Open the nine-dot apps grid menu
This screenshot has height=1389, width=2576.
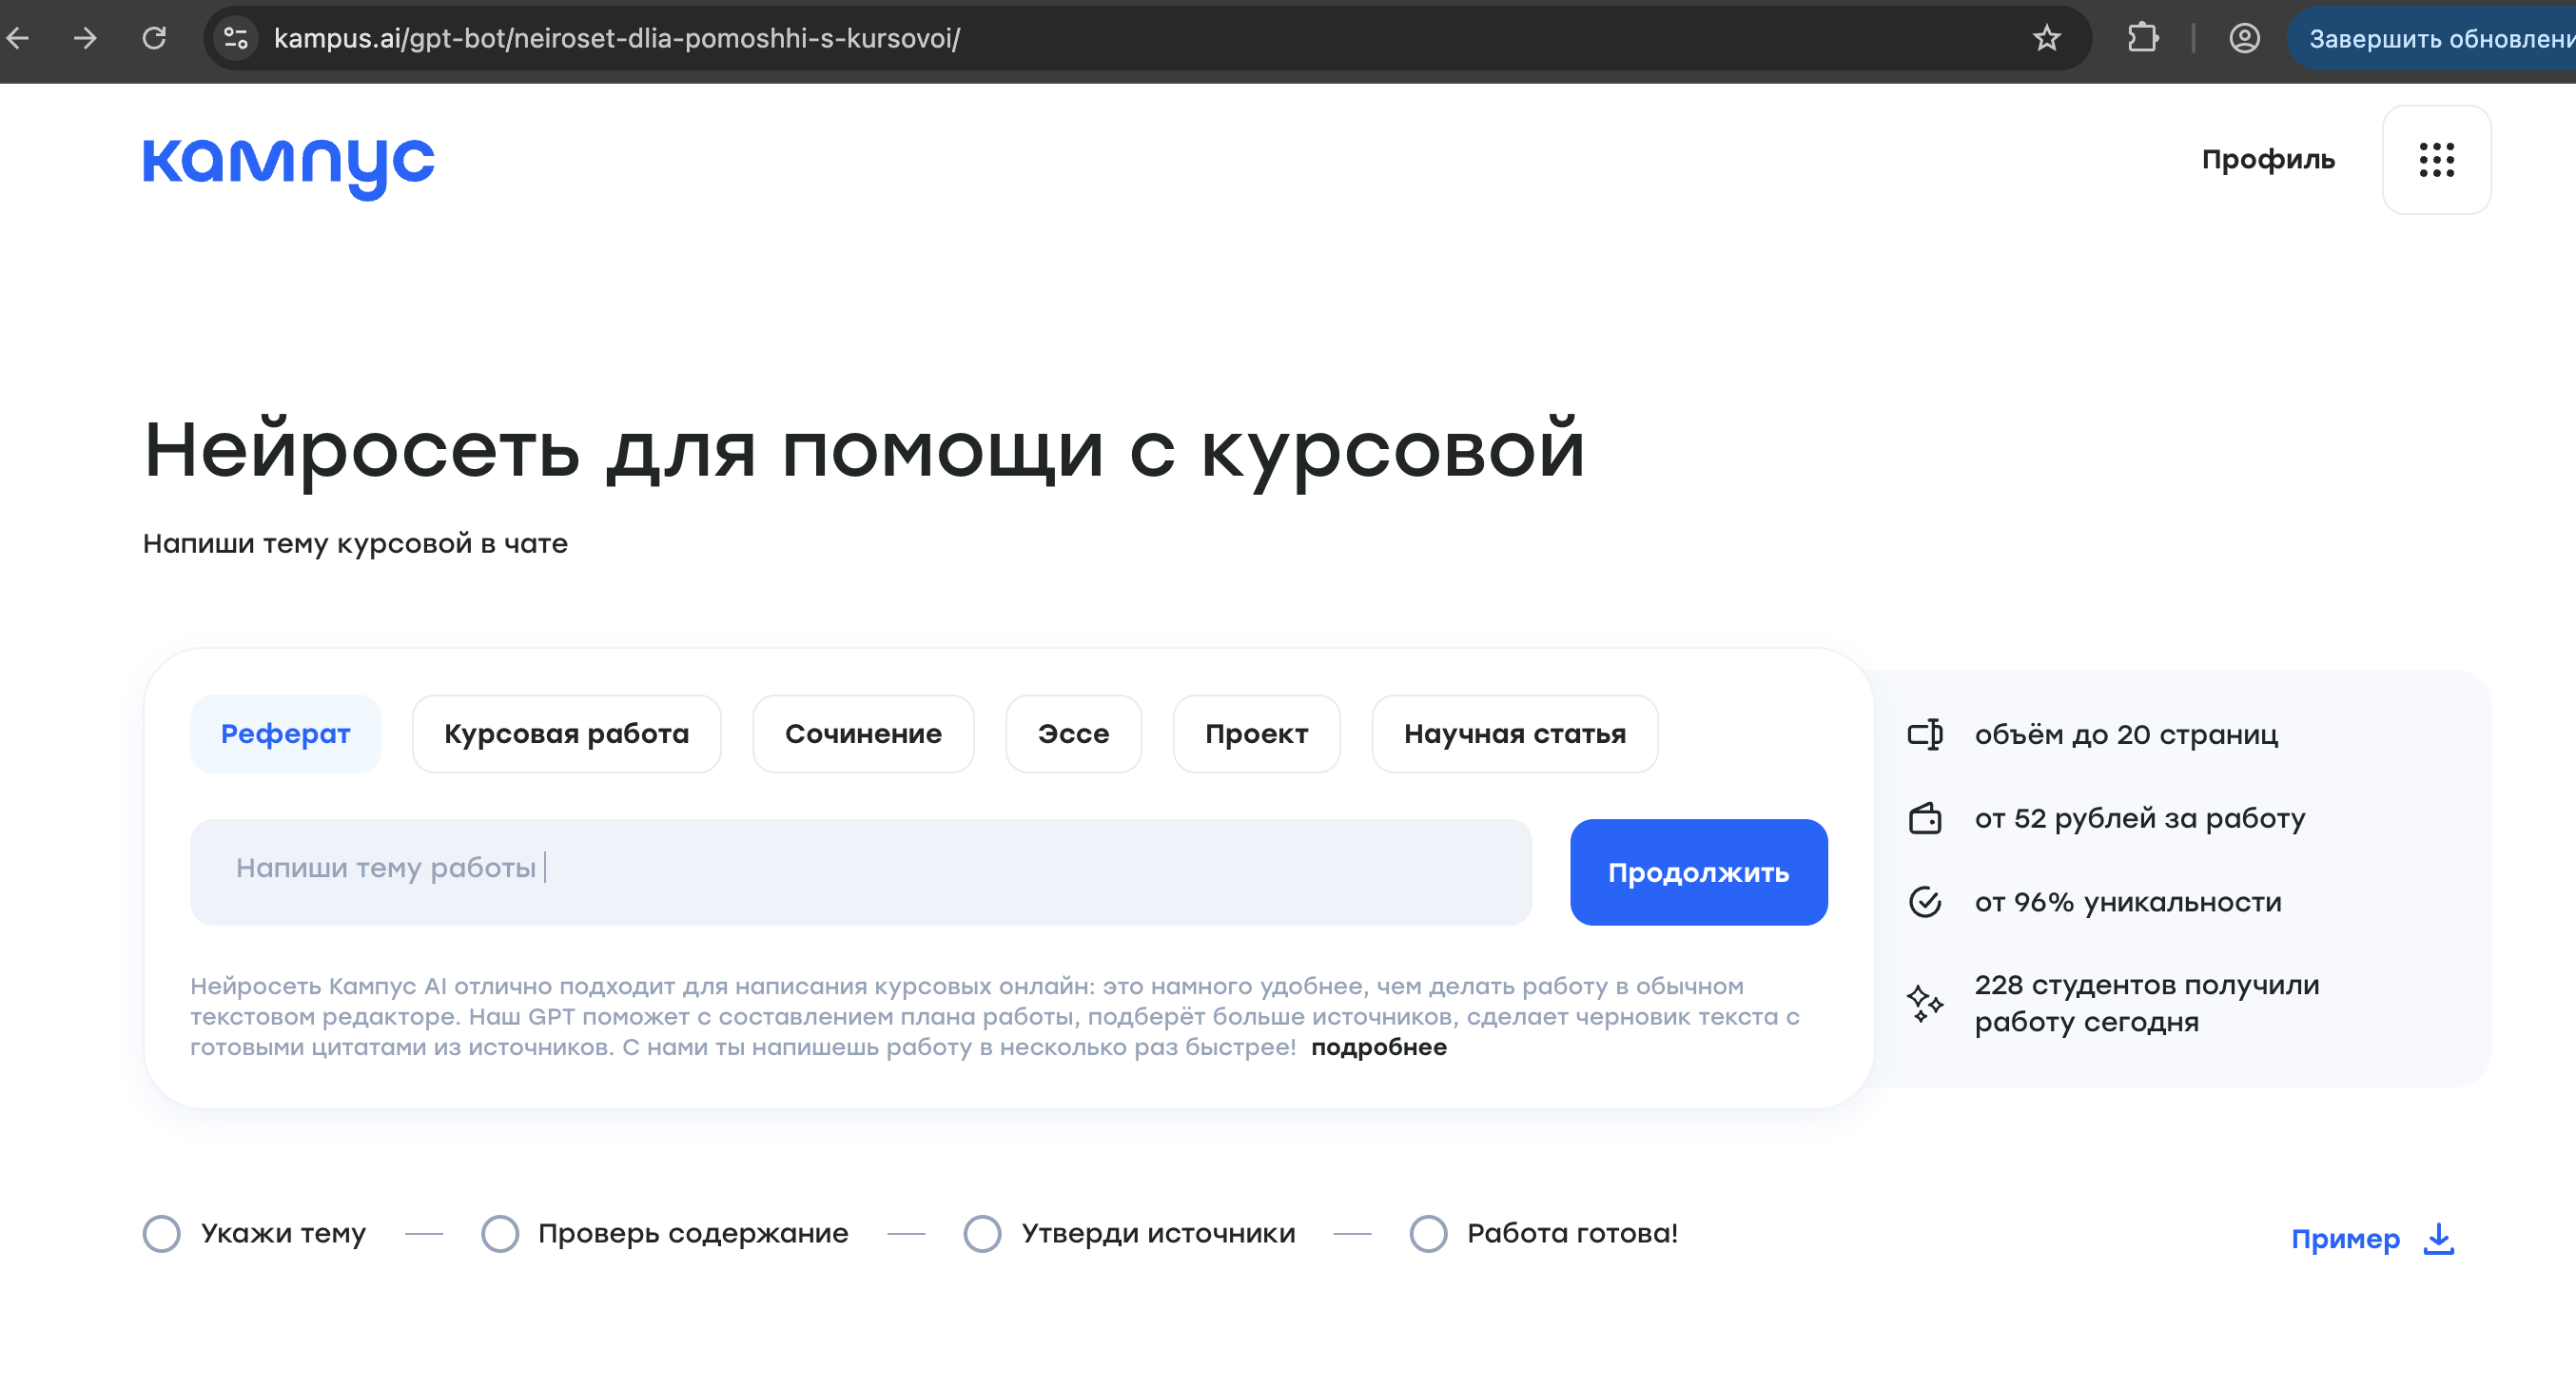tap(2436, 160)
